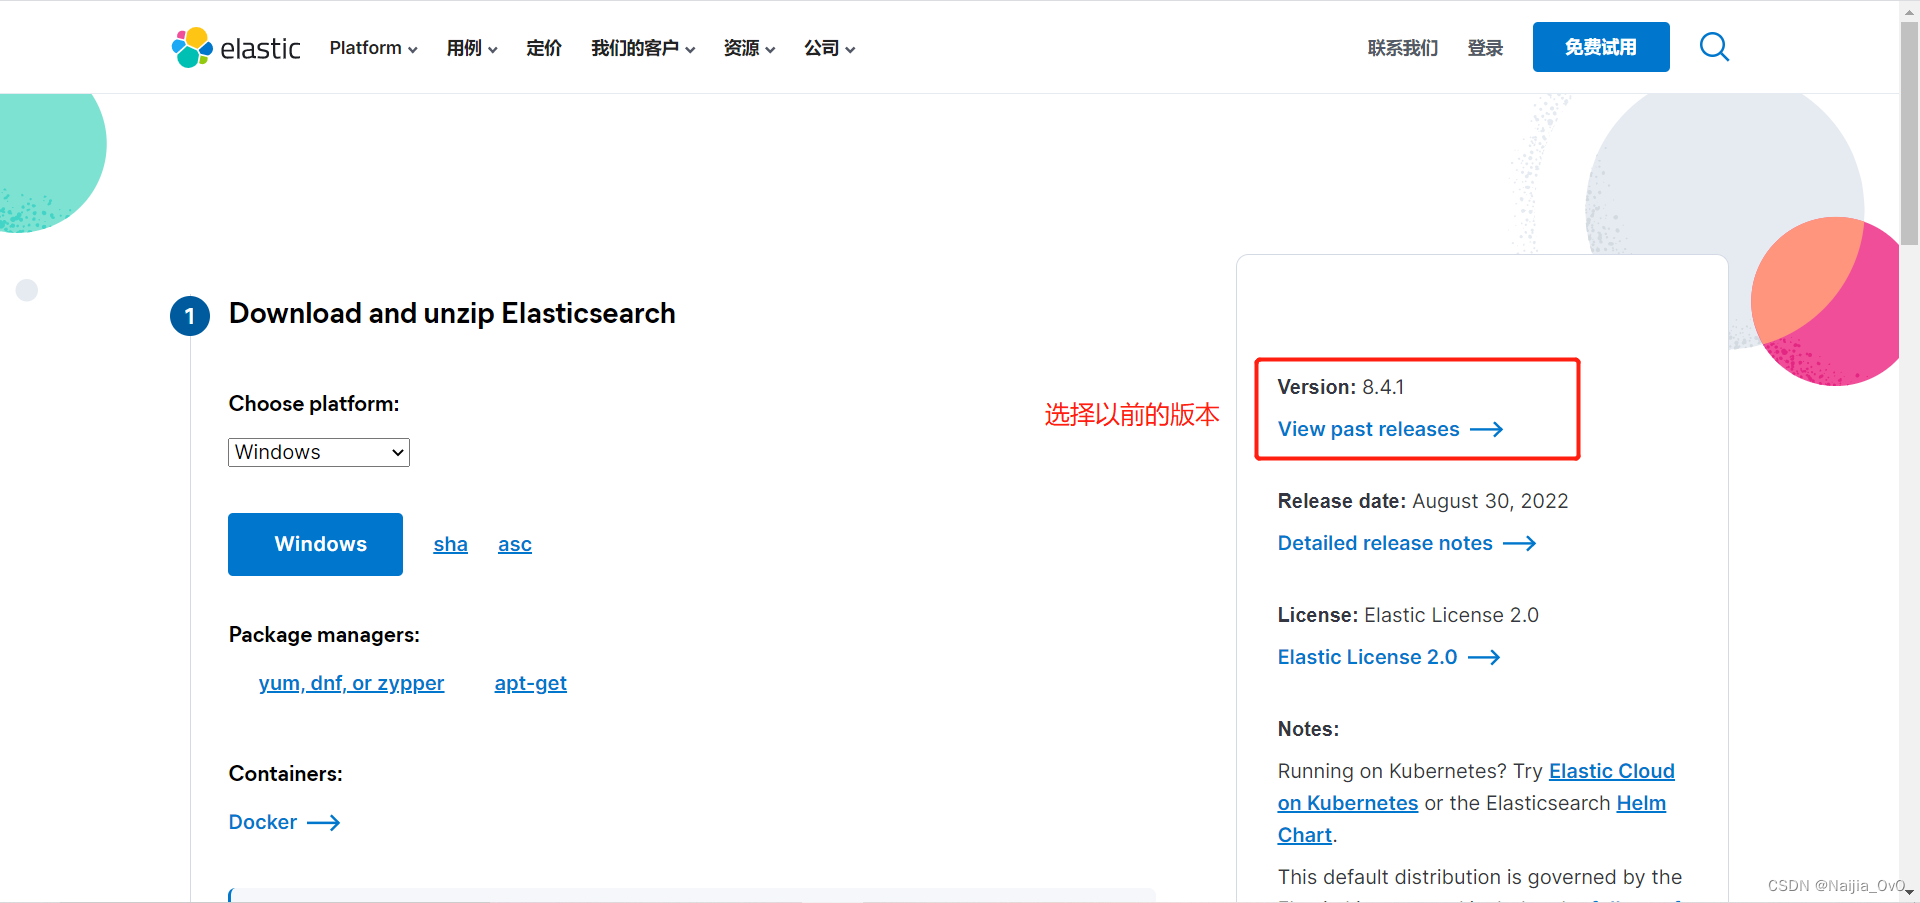Screen dimensions: 1920x903
Task: Open the Docker containers link
Action: click(284, 822)
